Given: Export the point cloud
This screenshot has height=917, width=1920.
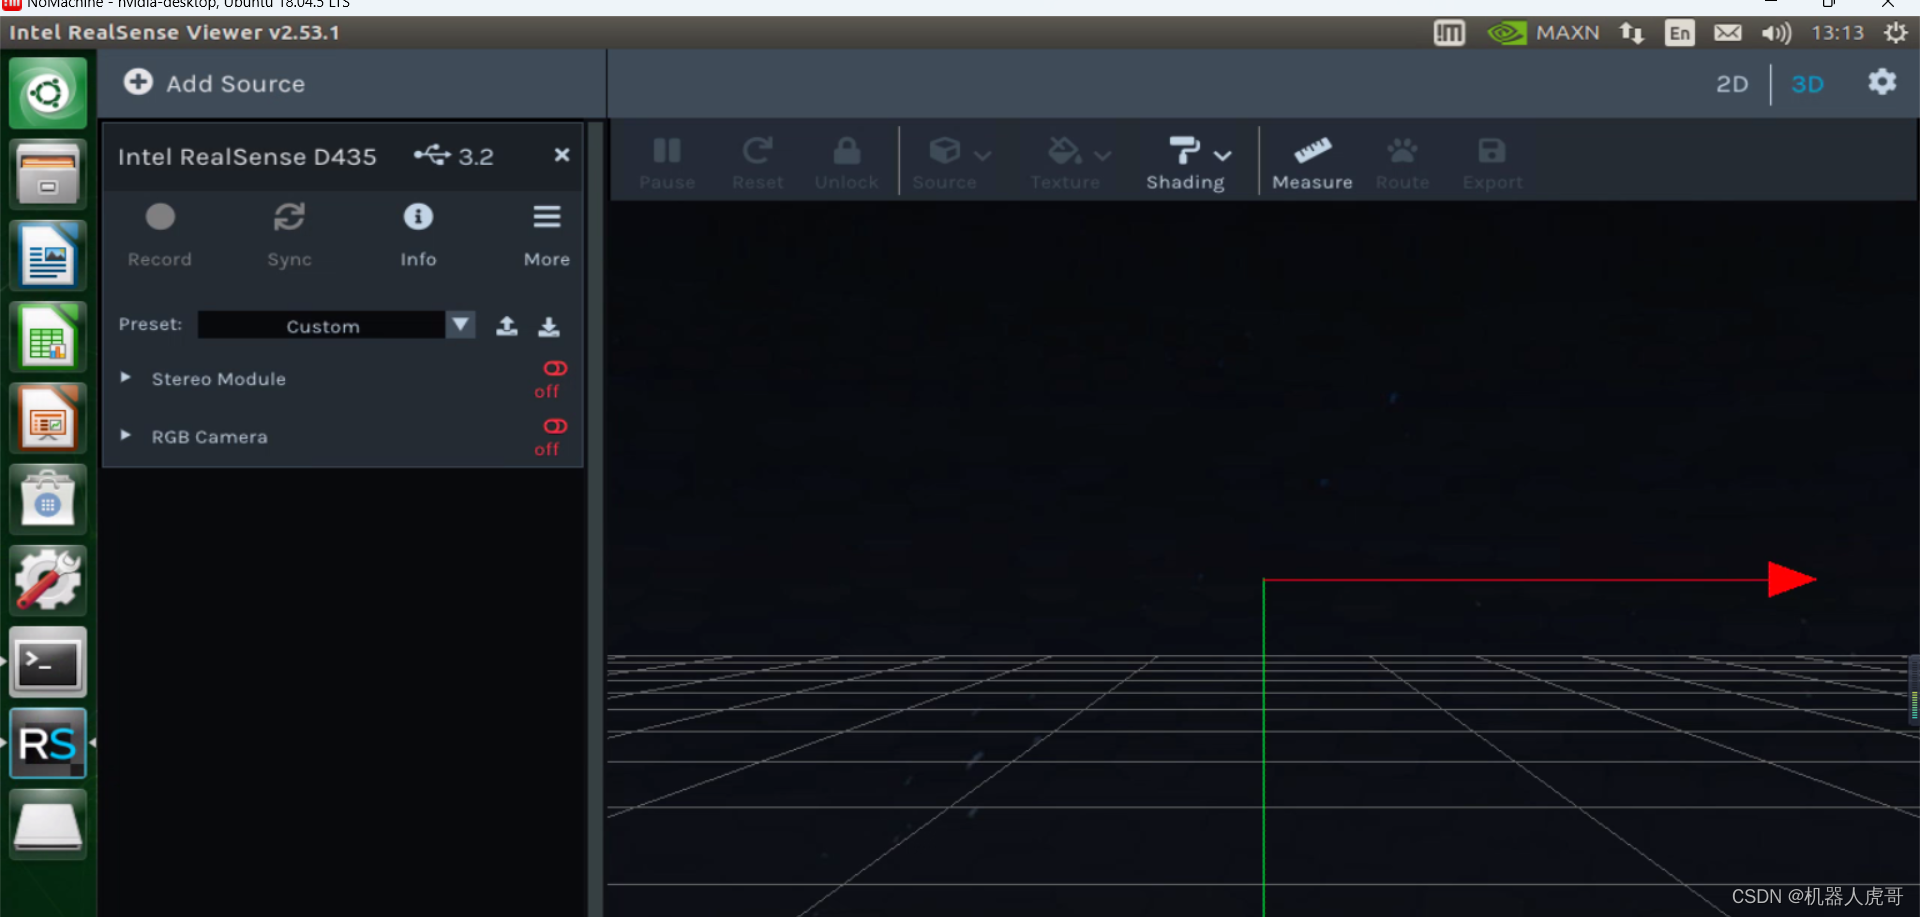Looking at the screenshot, I should point(1492,163).
